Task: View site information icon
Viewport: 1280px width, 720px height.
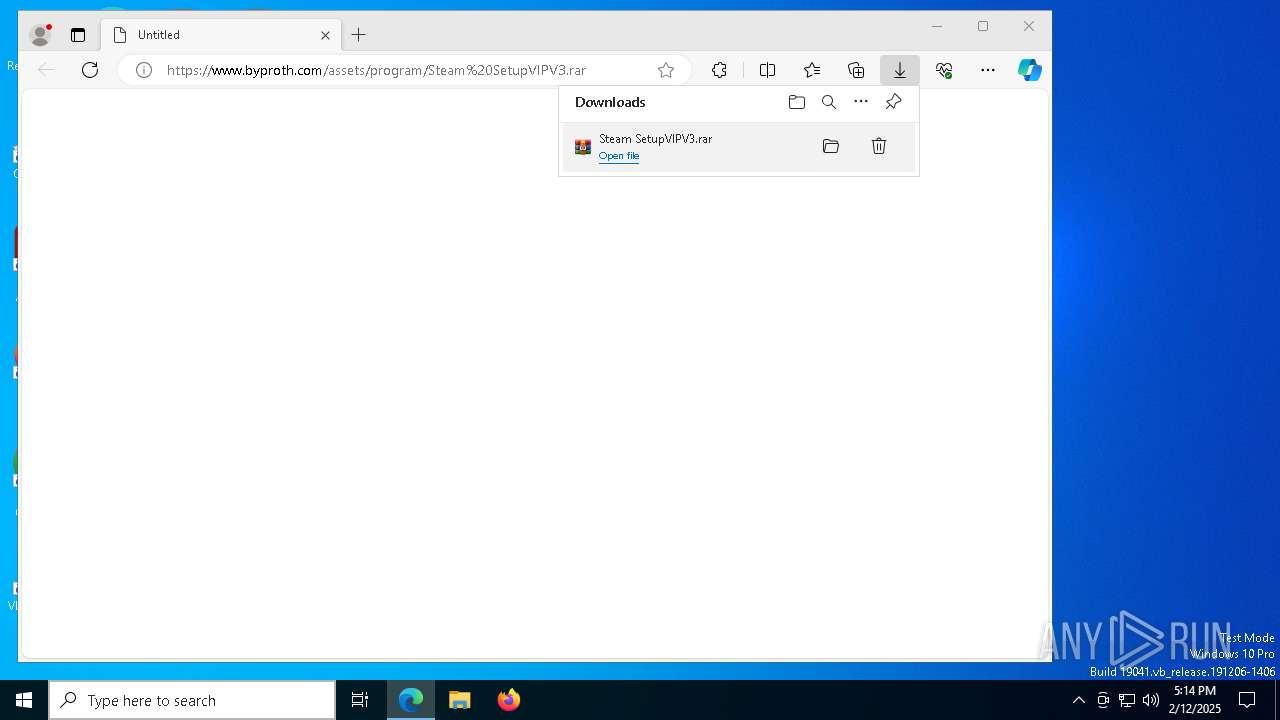Action: point(144,70)
